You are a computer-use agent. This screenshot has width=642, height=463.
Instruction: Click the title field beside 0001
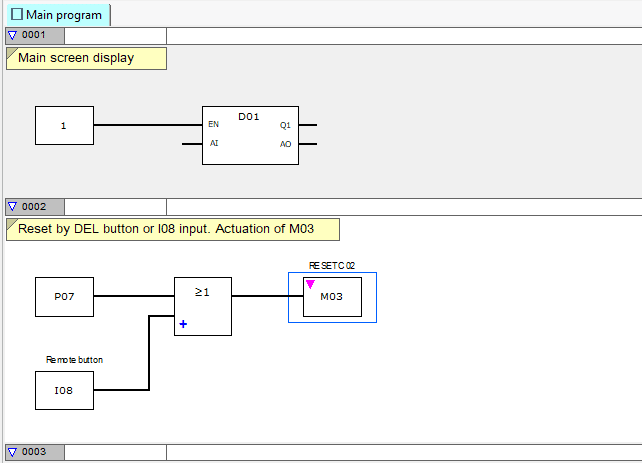pyautogui.click(x=115, y=36)
